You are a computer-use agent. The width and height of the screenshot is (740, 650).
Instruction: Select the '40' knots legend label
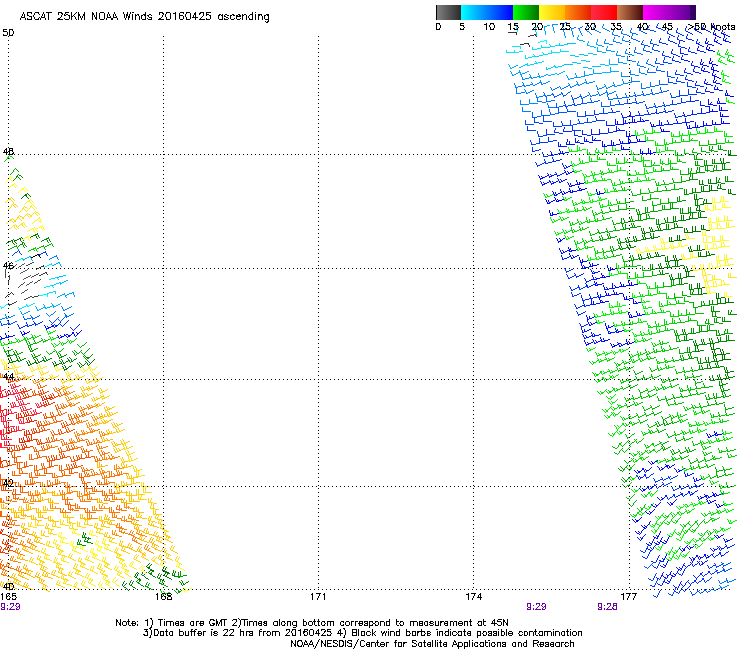(642, 27)
